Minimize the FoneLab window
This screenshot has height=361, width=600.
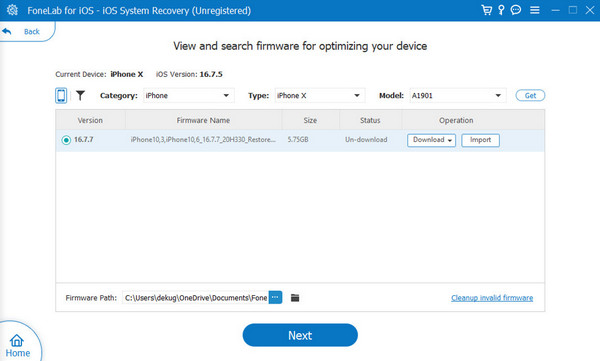556,10
